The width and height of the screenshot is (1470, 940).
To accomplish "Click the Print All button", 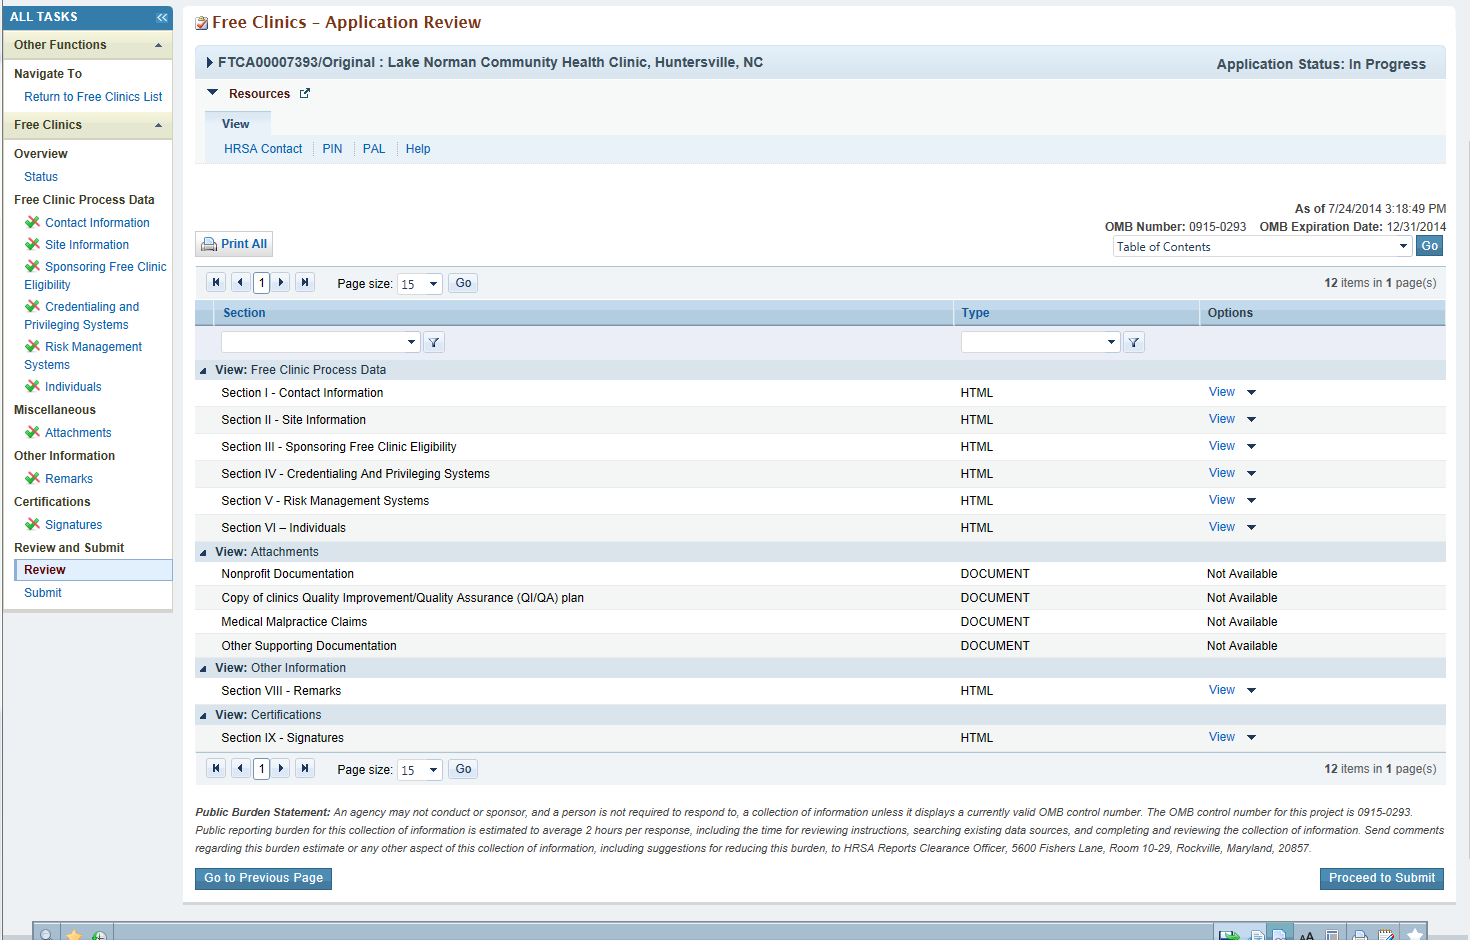I will pyautogui.click(x=234, y=244).
